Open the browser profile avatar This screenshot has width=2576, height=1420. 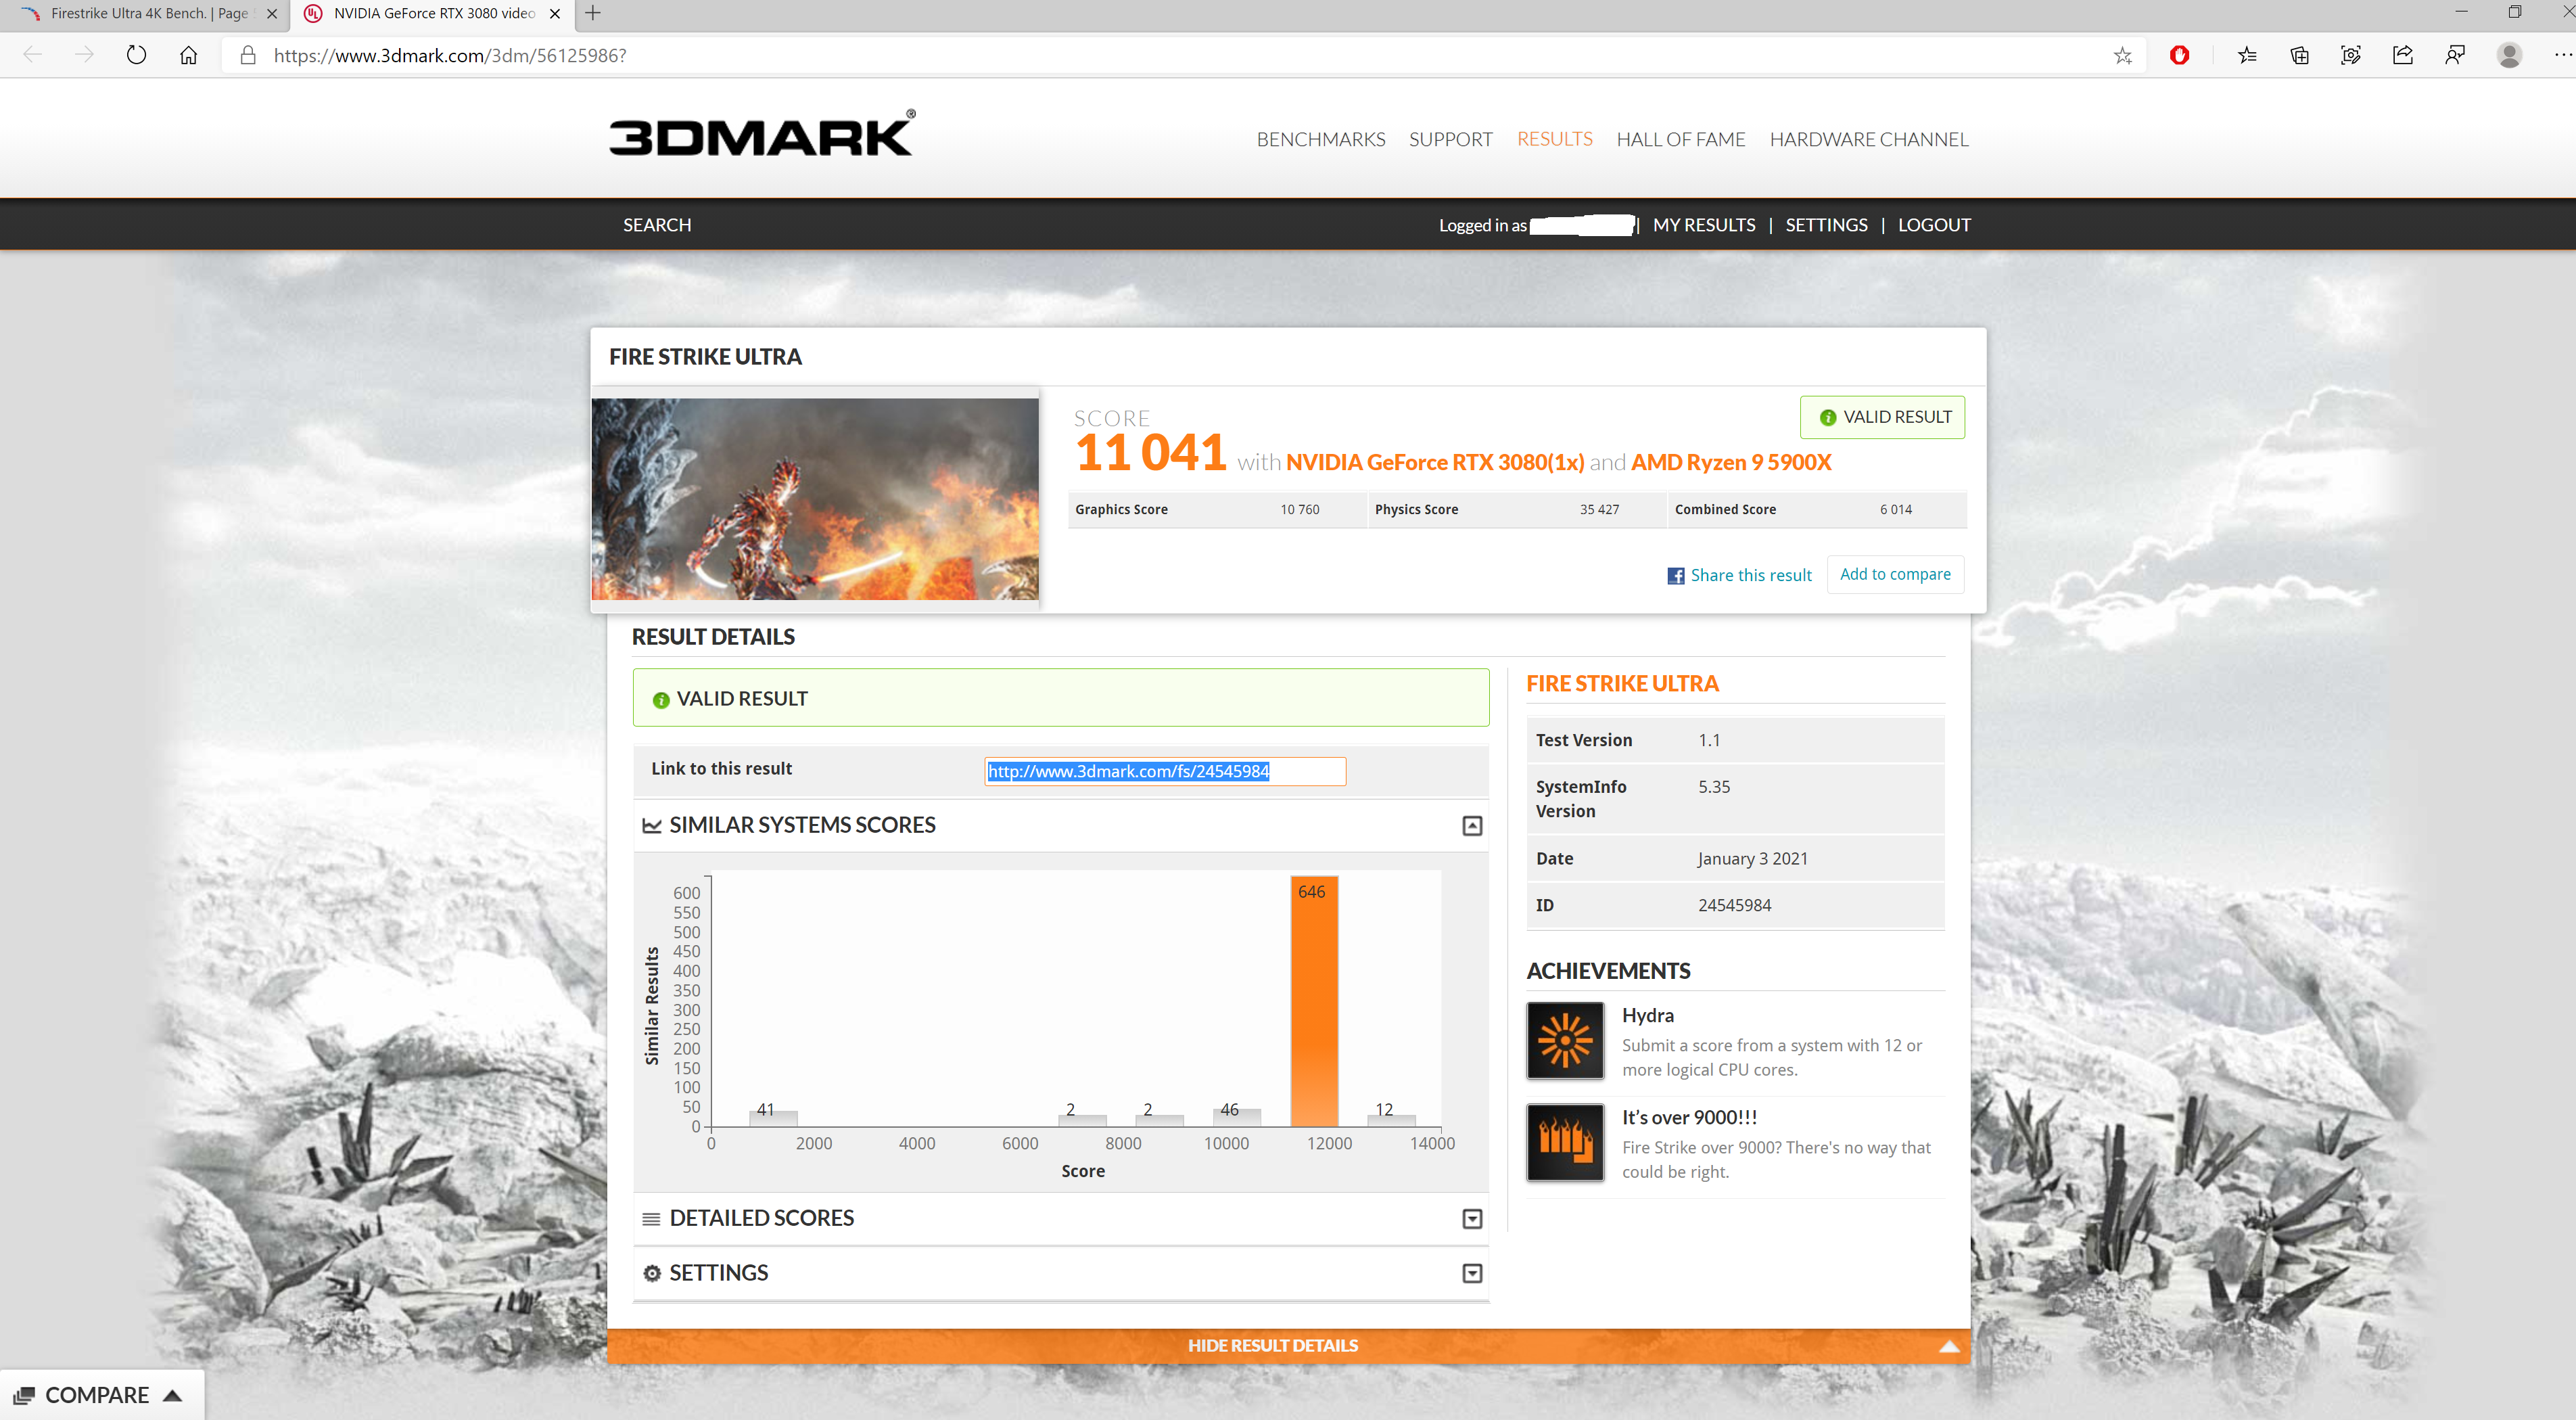[x=2508, y=55]
